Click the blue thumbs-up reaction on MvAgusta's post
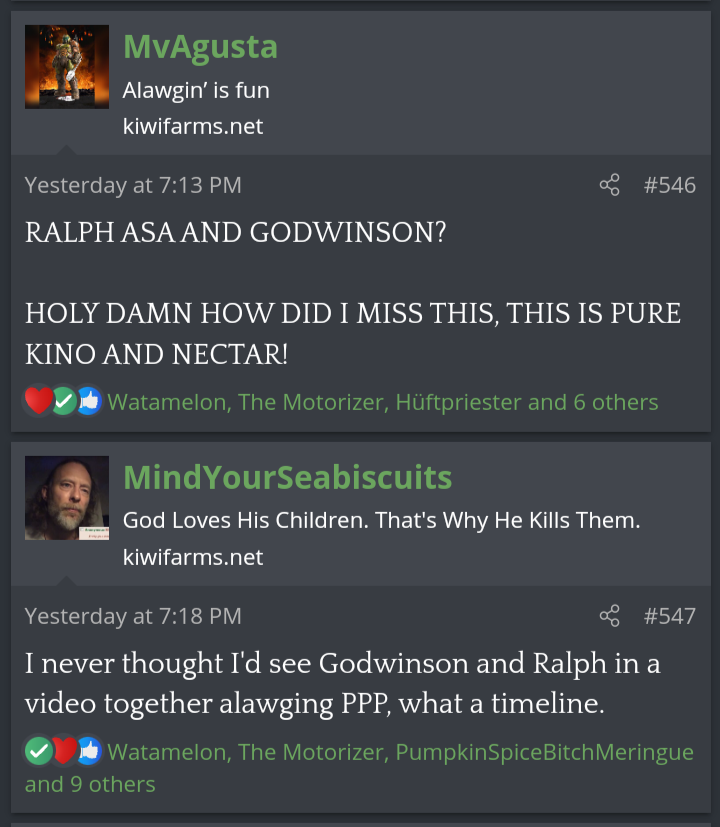720x827 pixels. [x=89, y=401]
